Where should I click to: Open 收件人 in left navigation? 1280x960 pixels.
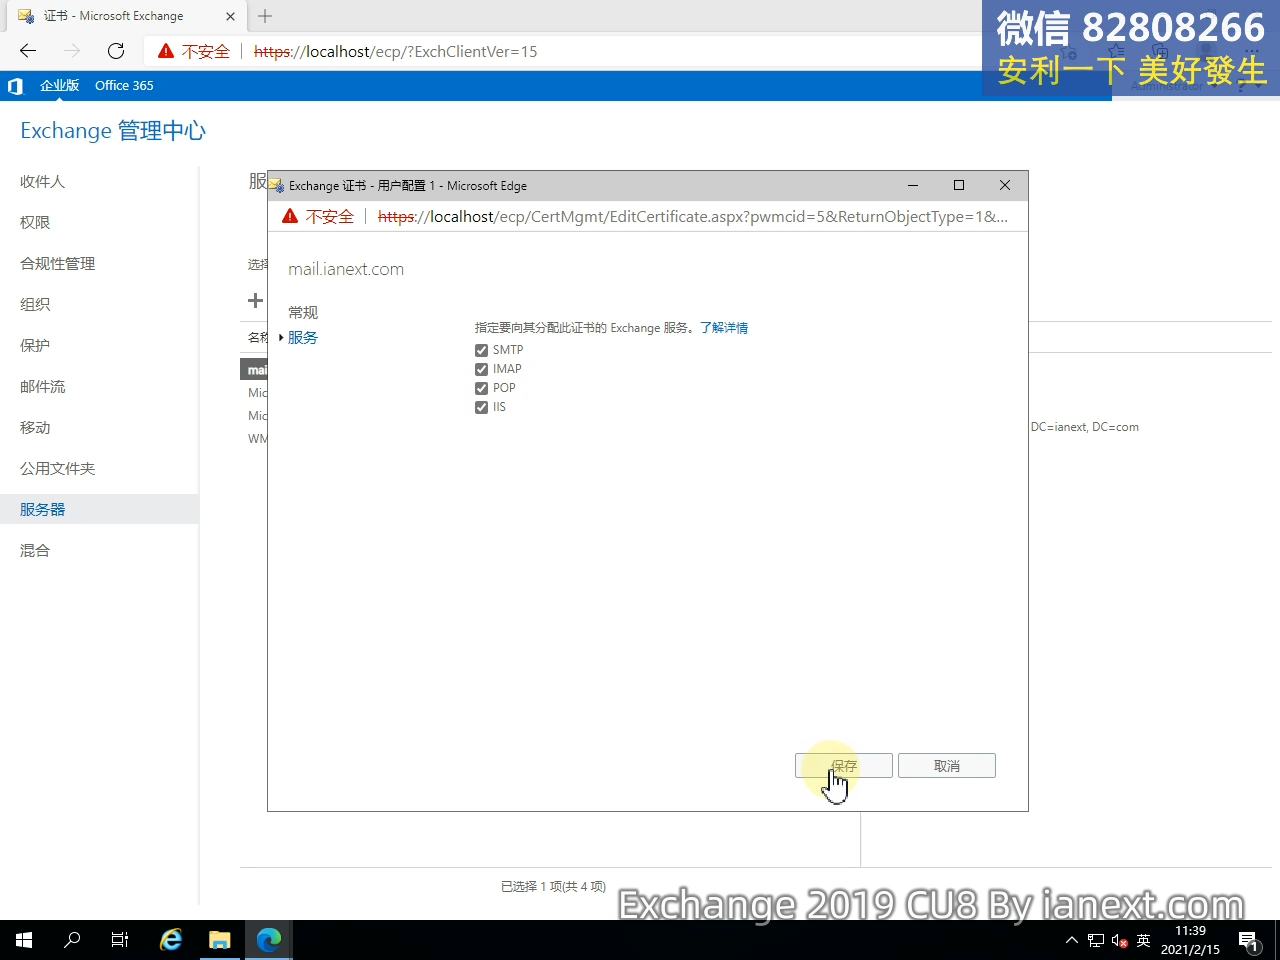[x=42, y=182]
